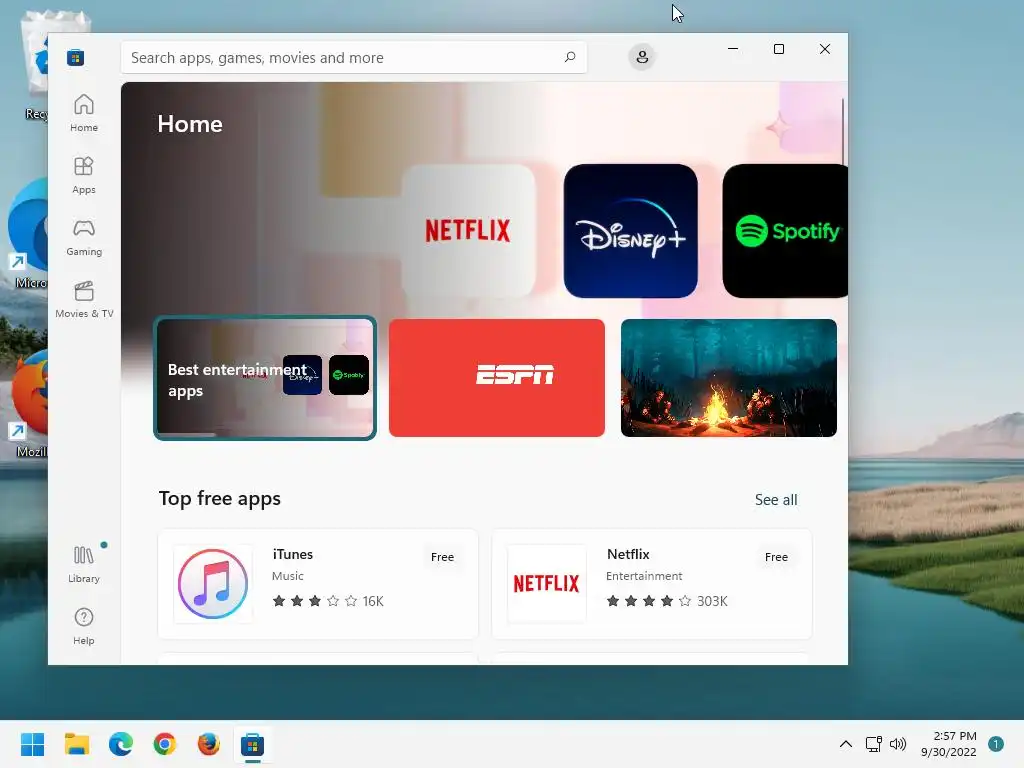The height and width of the screenshot is (768, 1024).
Task: Select Best entertainment apps banner card
Action: (264, 378)
